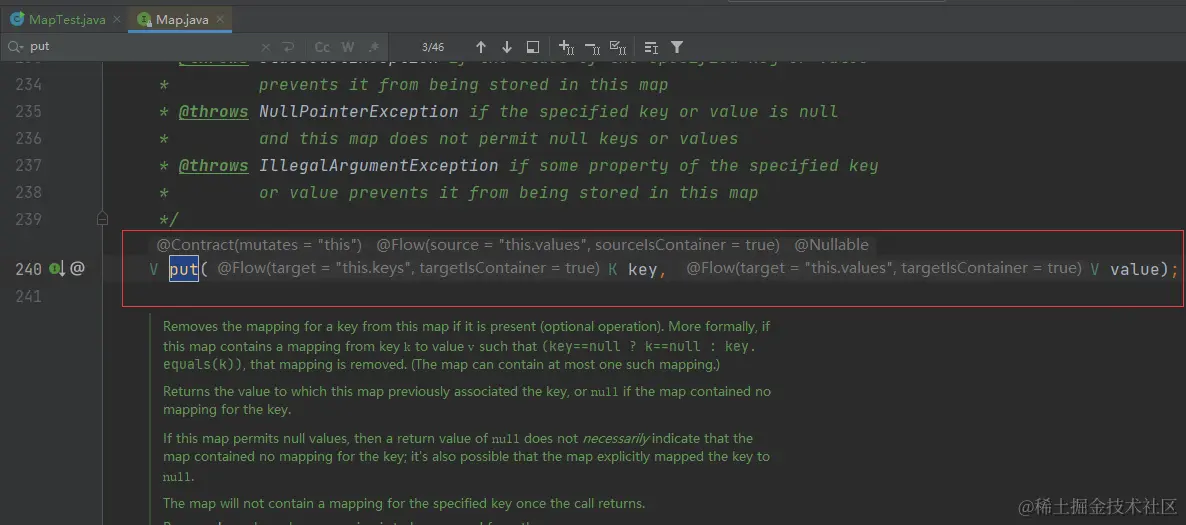Click line number 236 in gutter

29,138
